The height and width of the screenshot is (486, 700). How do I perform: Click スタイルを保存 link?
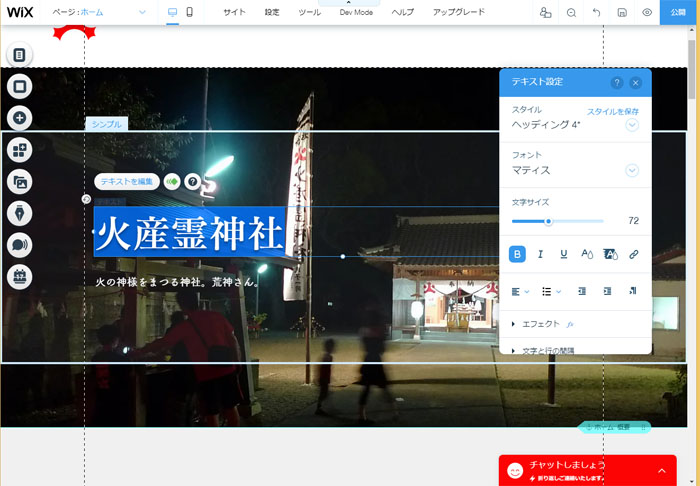[612, 112]
